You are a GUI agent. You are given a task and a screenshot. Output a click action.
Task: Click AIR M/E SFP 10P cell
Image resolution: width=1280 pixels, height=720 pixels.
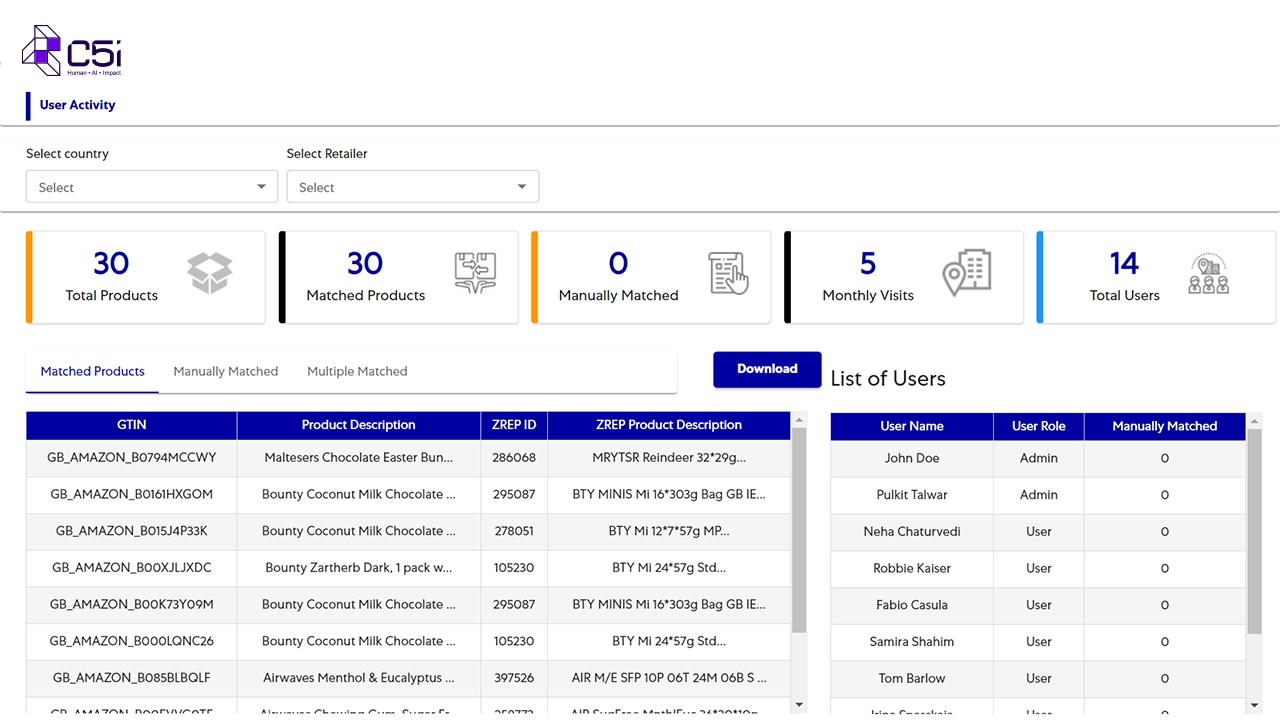pos(669,678)
